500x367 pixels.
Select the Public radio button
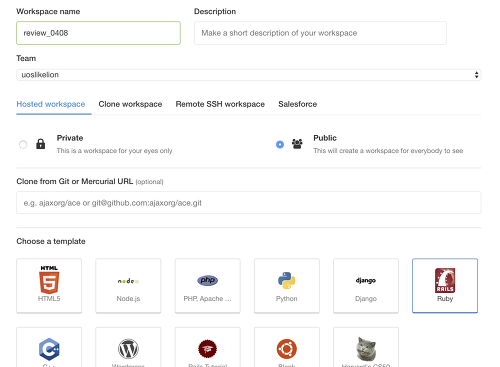[280, 144]
